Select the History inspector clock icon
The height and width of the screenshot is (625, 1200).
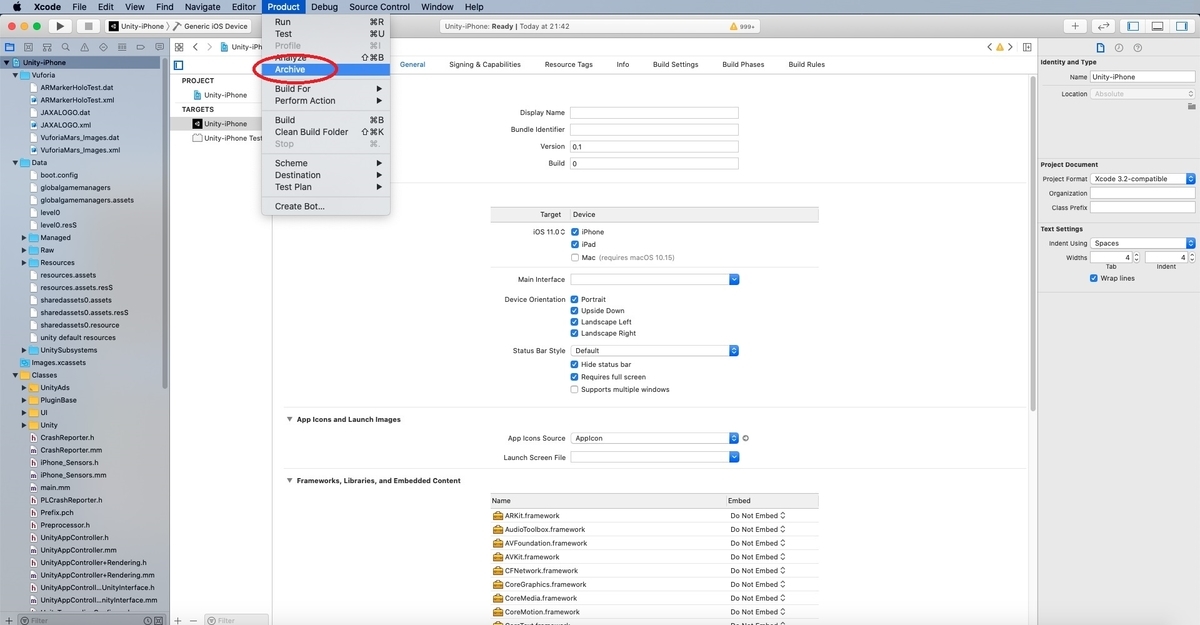[1119, 47]
